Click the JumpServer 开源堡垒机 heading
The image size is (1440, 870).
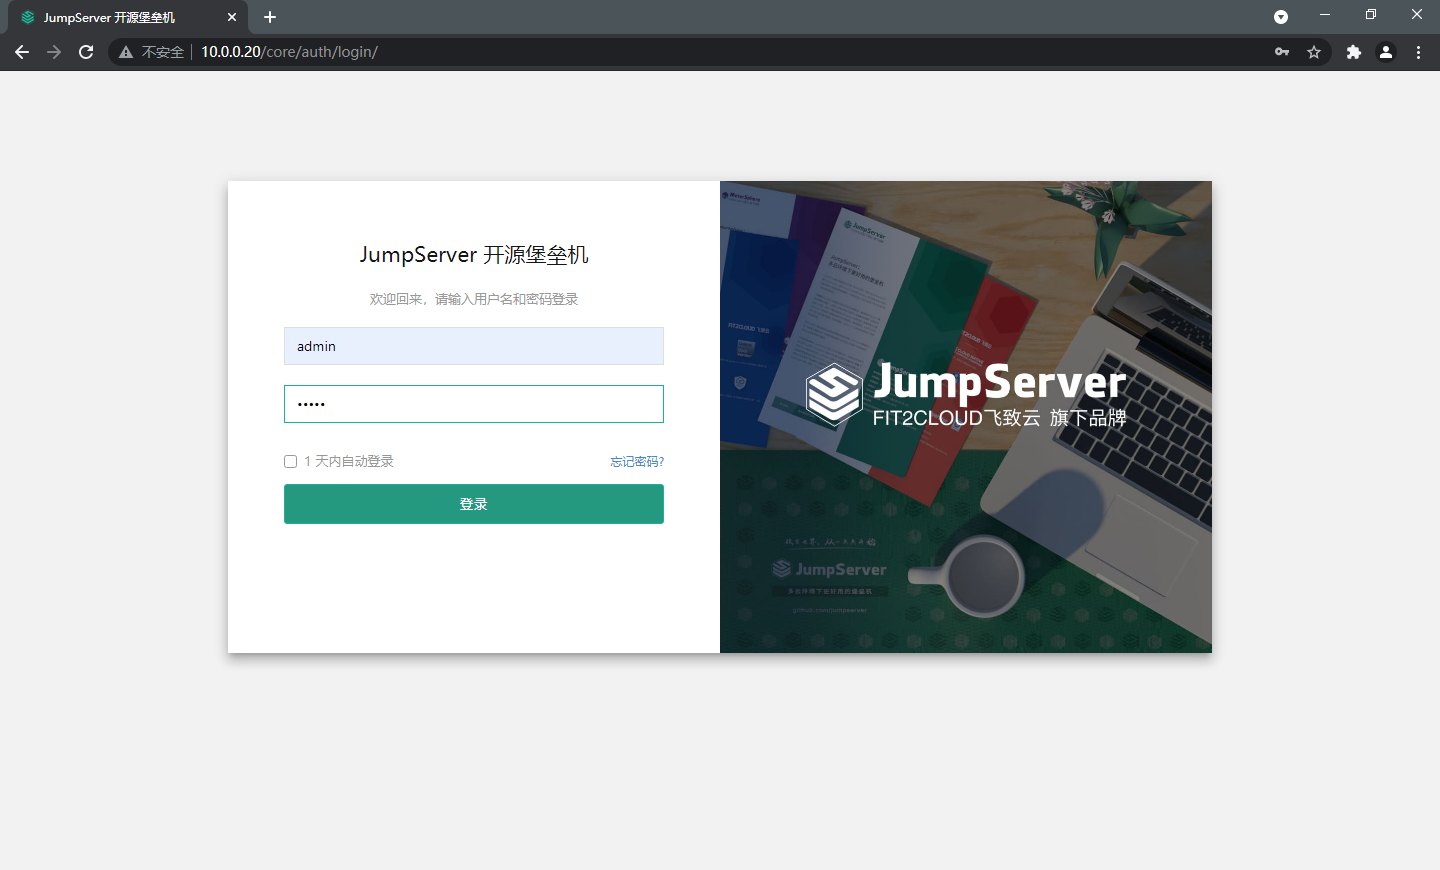[x=474, y=255]
